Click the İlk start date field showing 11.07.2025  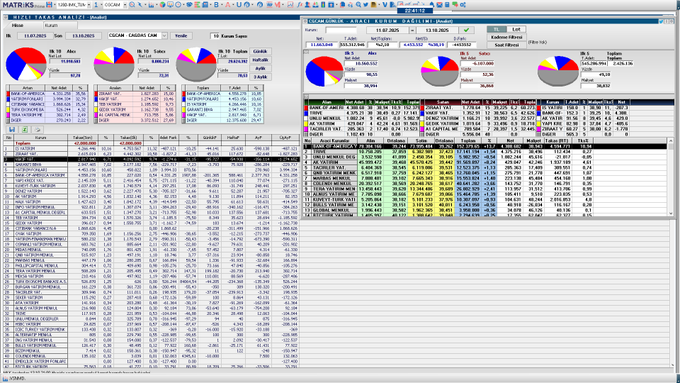(35, 36)
